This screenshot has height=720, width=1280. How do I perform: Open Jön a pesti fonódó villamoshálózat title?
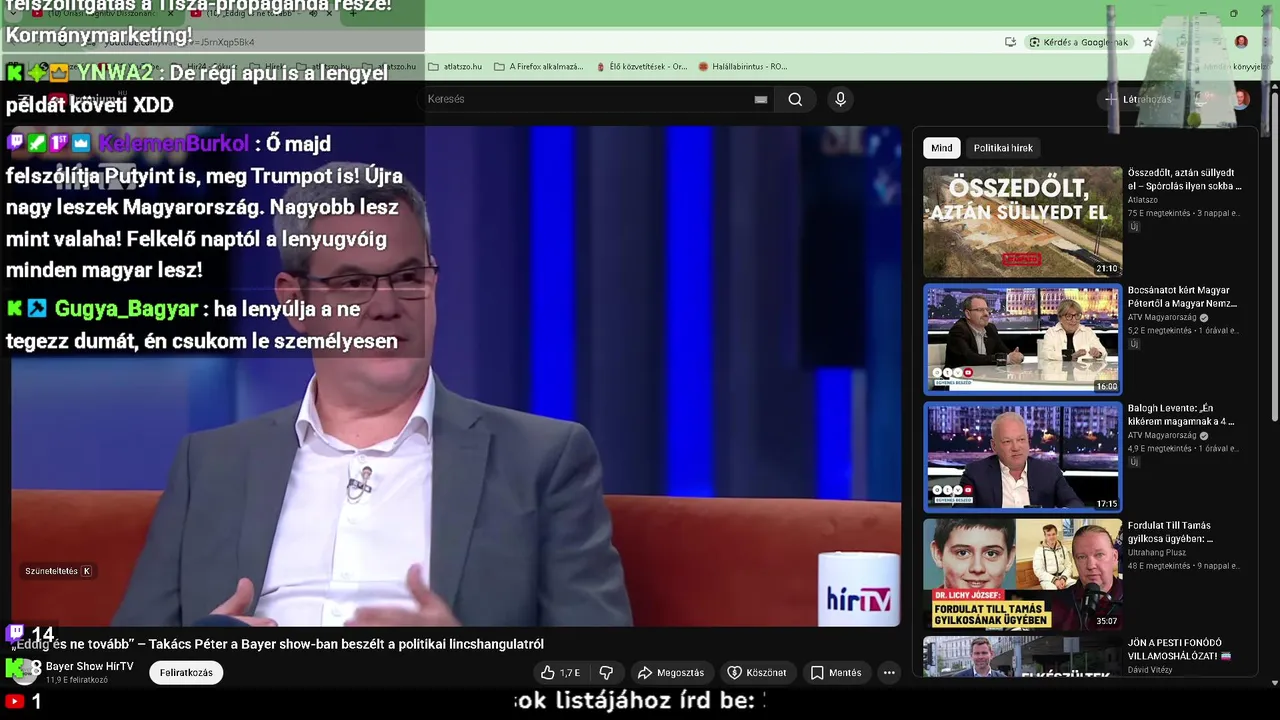(x=1179, y=649)
